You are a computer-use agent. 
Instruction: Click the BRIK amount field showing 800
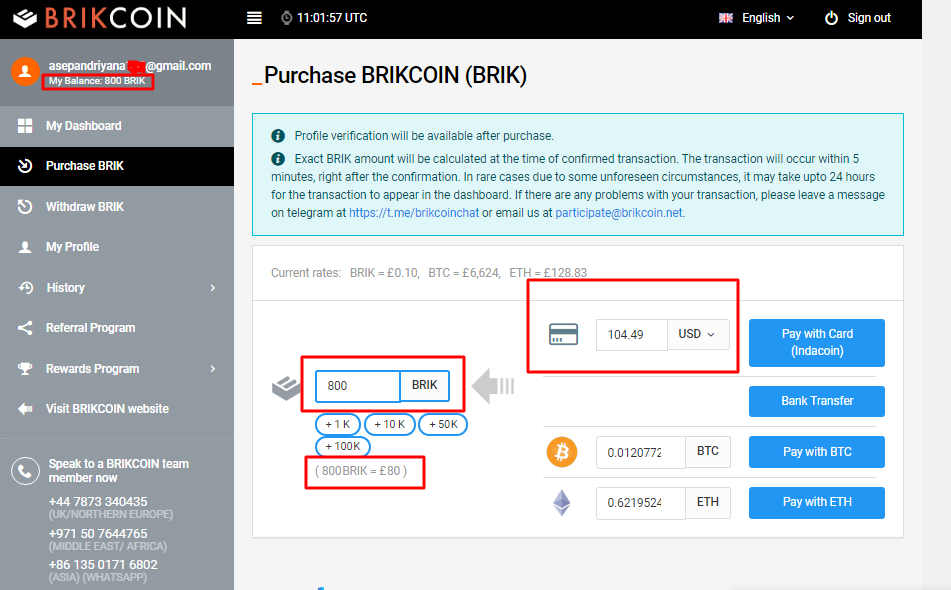(x=358, y=386)
